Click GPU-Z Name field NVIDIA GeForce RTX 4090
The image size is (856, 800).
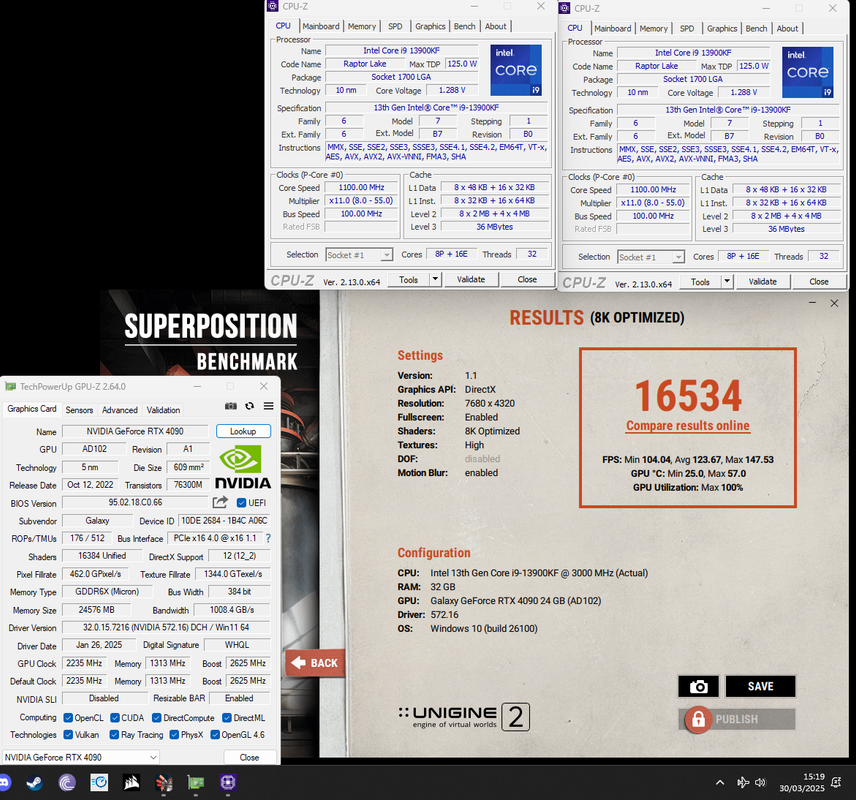(x=135, y=431)
